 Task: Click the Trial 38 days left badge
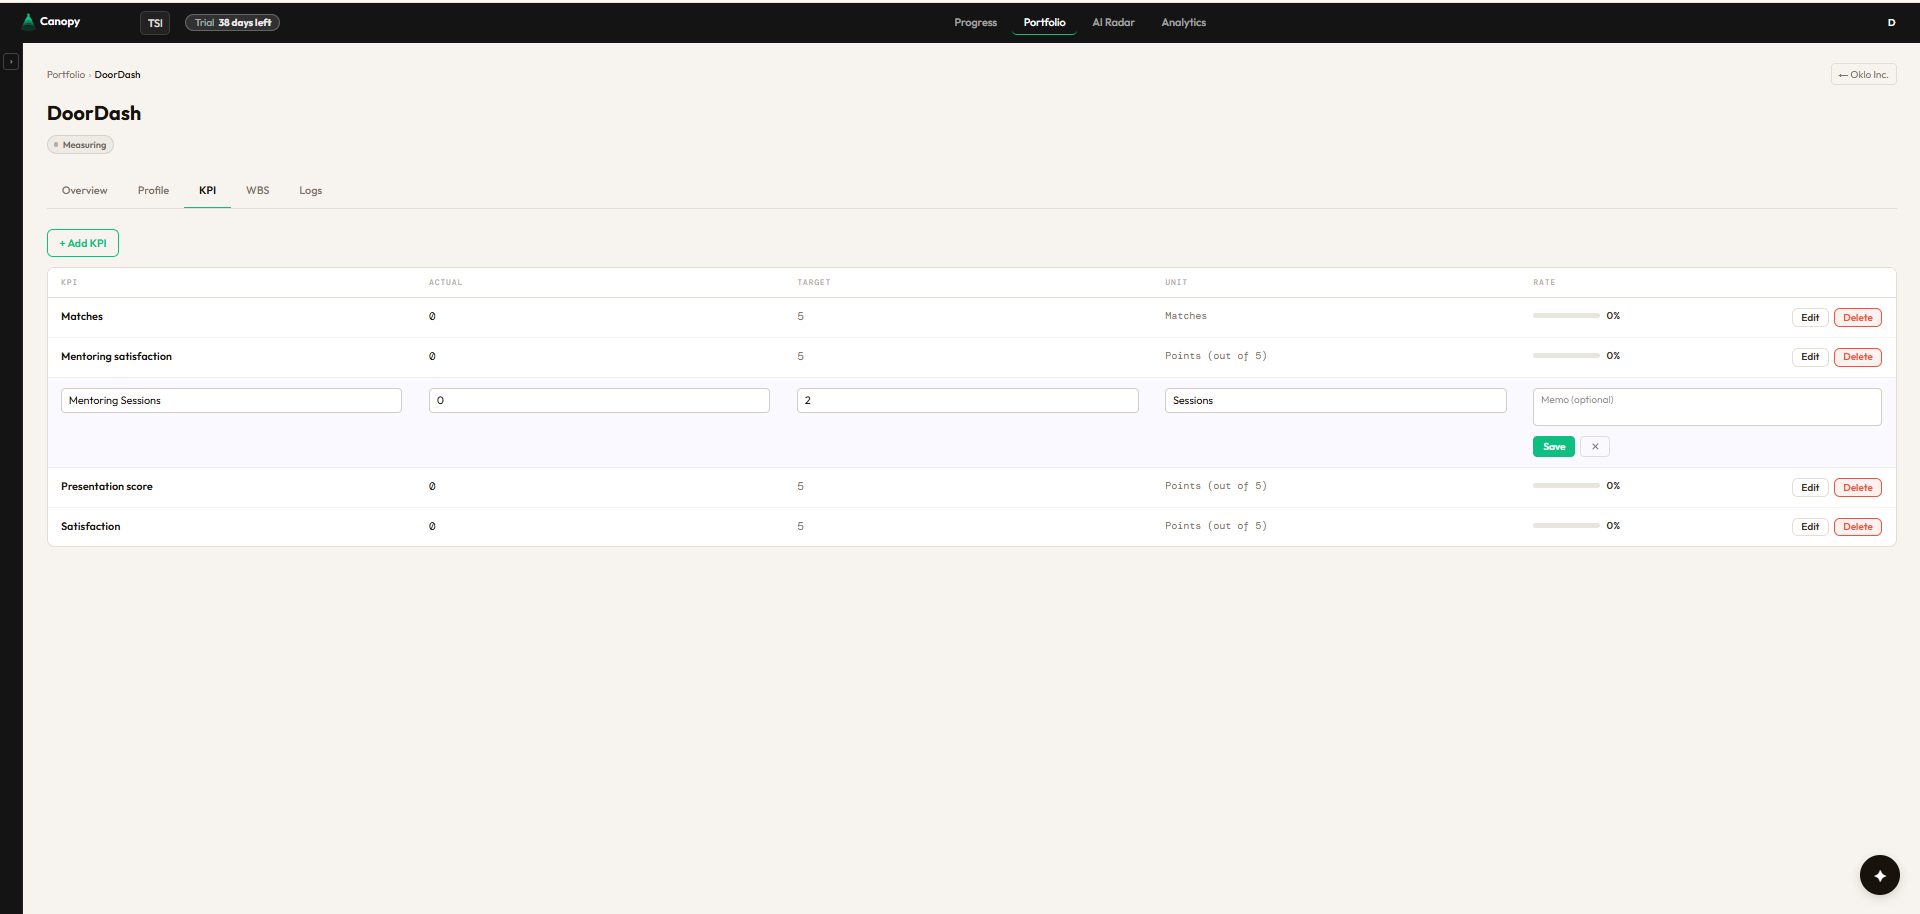point(232,23)
